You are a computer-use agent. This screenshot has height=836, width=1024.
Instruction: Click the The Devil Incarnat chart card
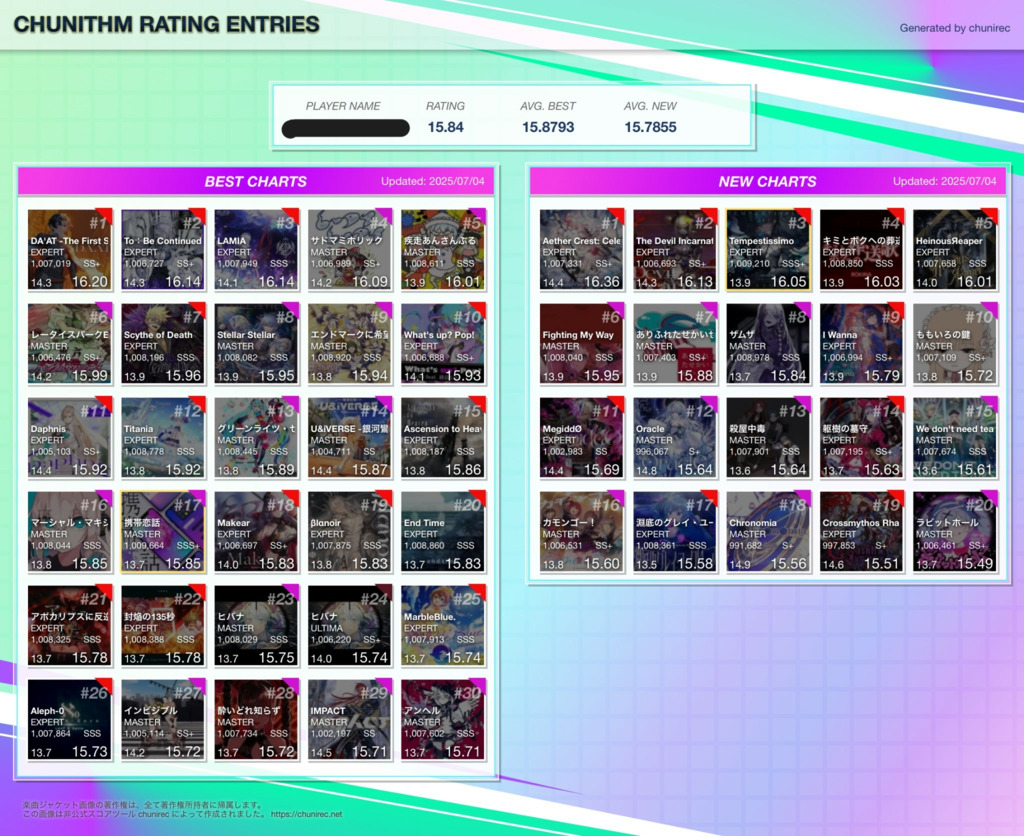coord(675,249)
